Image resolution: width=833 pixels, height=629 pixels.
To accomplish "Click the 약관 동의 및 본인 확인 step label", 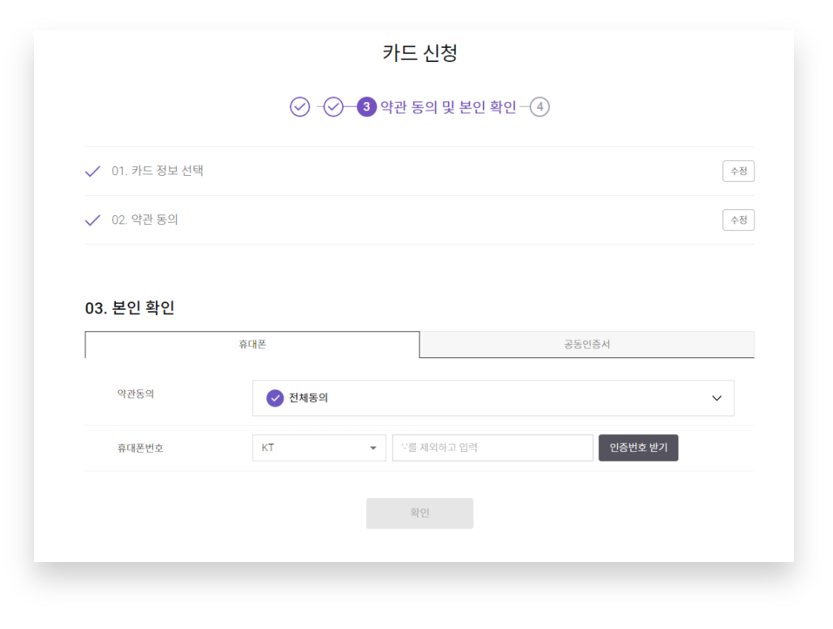I will [x=448, y=107].
